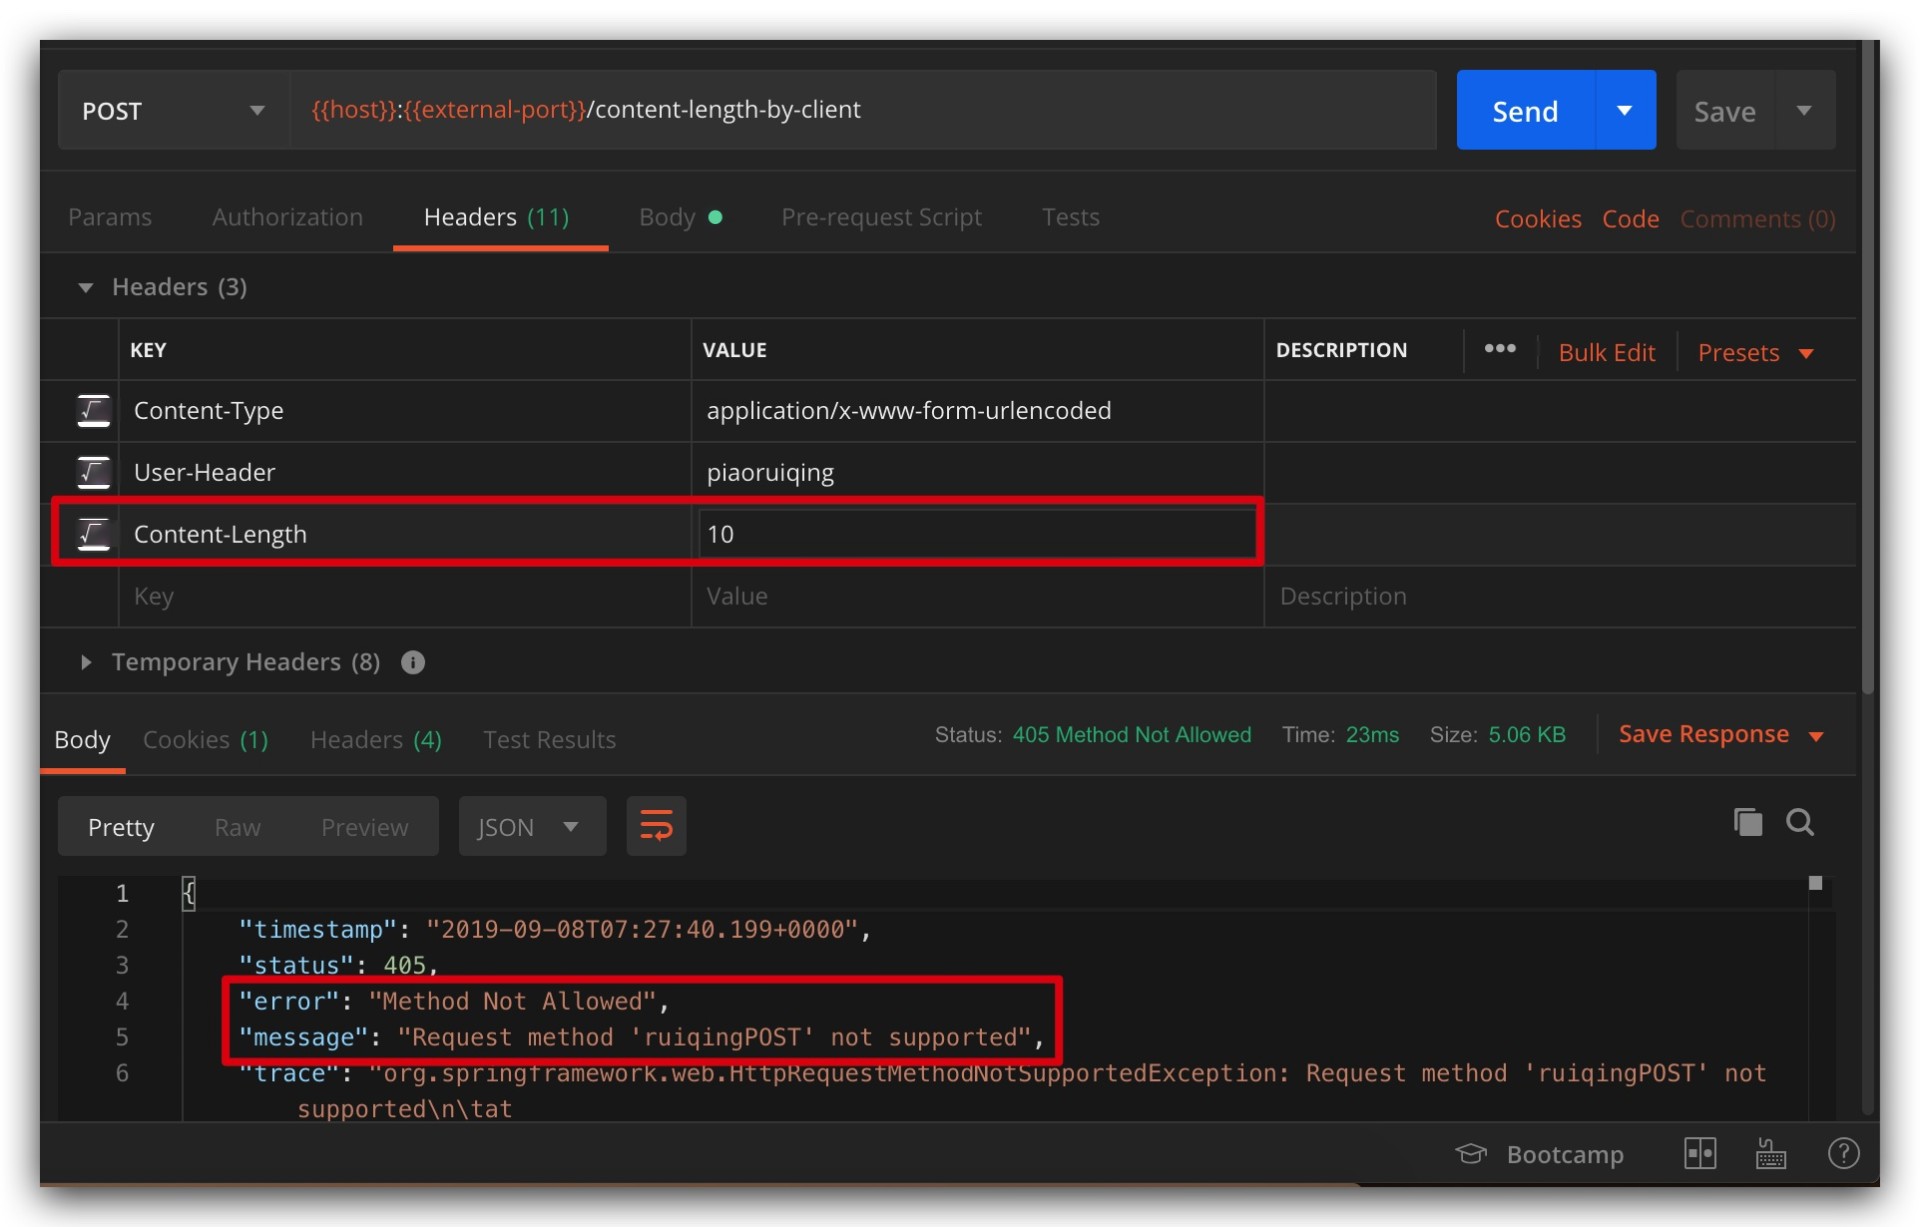Open search in response body
Screen dimensions: 1920x1227
(1800, 822)
